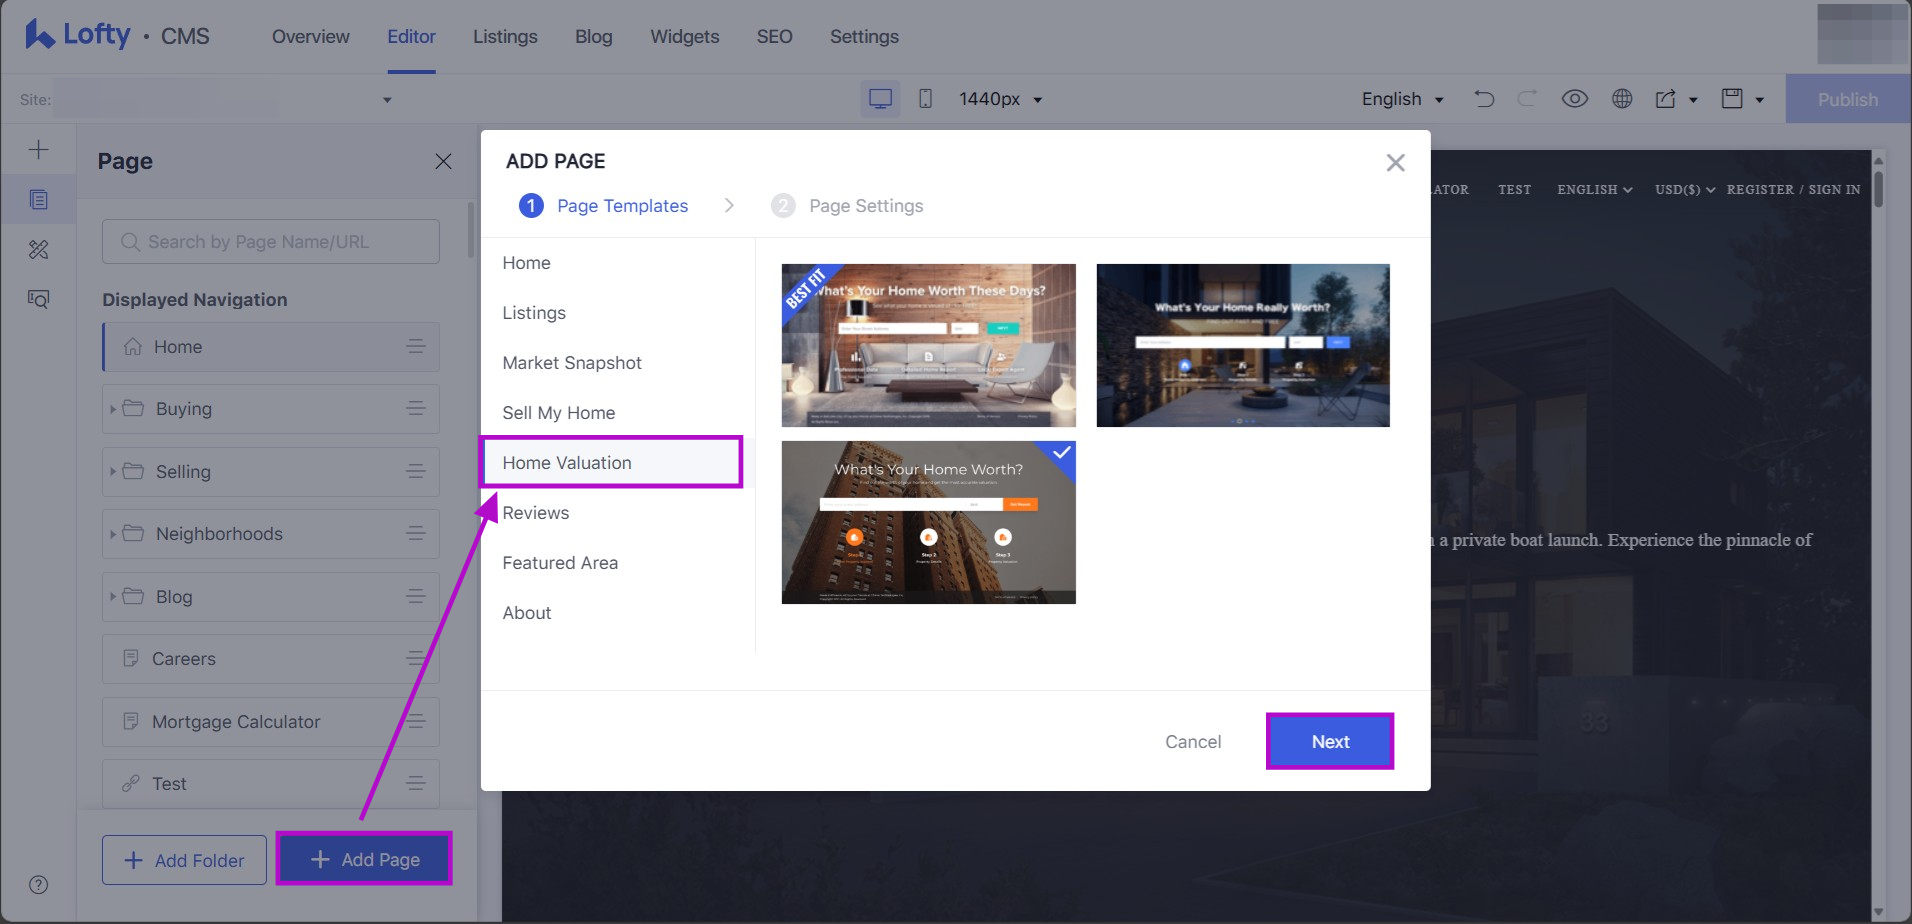Viewport: 1912px width, 924px height.
Task: Click the Search by Page Name/URL field
Action: 271,242
